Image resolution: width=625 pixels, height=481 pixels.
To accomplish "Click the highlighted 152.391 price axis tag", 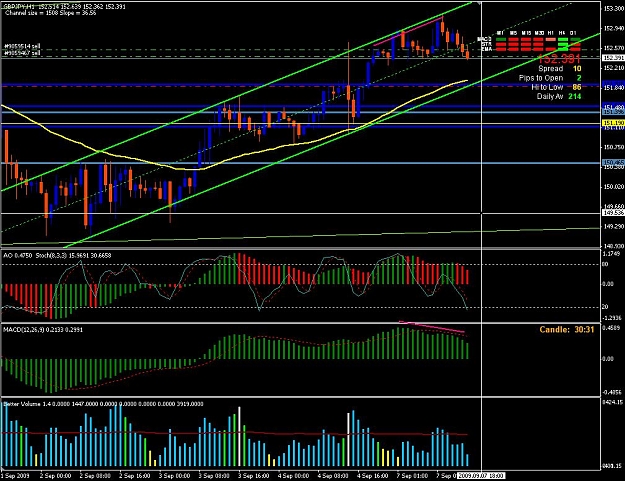I will click(613, 58).
